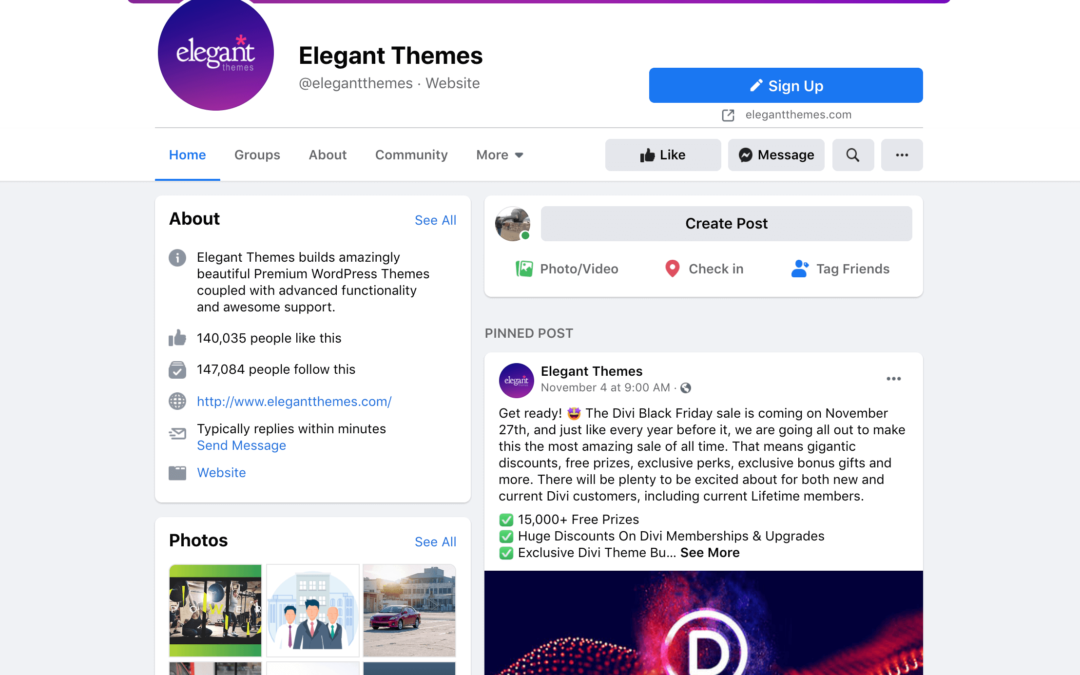Open the Groups tab

pyautogui.click(x=257, y=155)
